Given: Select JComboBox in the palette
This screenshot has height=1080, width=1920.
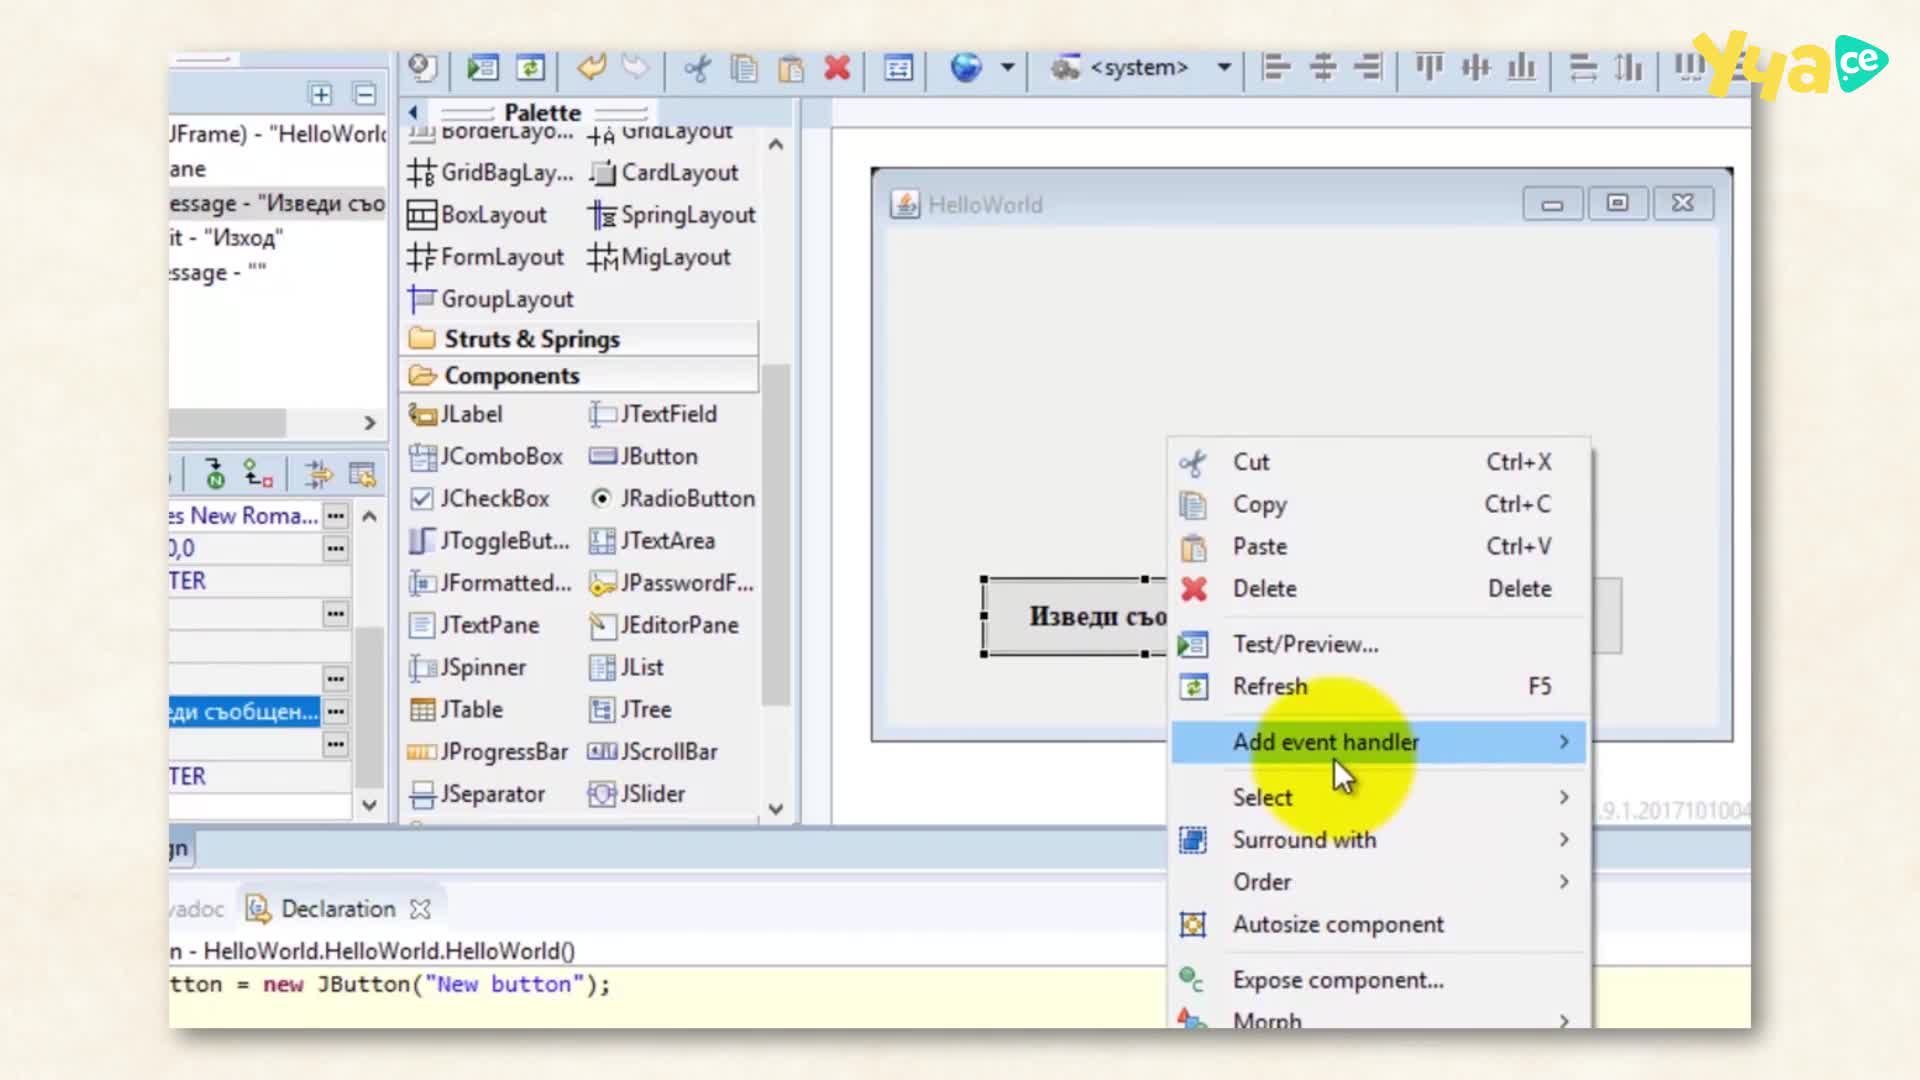Looking at the screenshot, I should 486,456.
